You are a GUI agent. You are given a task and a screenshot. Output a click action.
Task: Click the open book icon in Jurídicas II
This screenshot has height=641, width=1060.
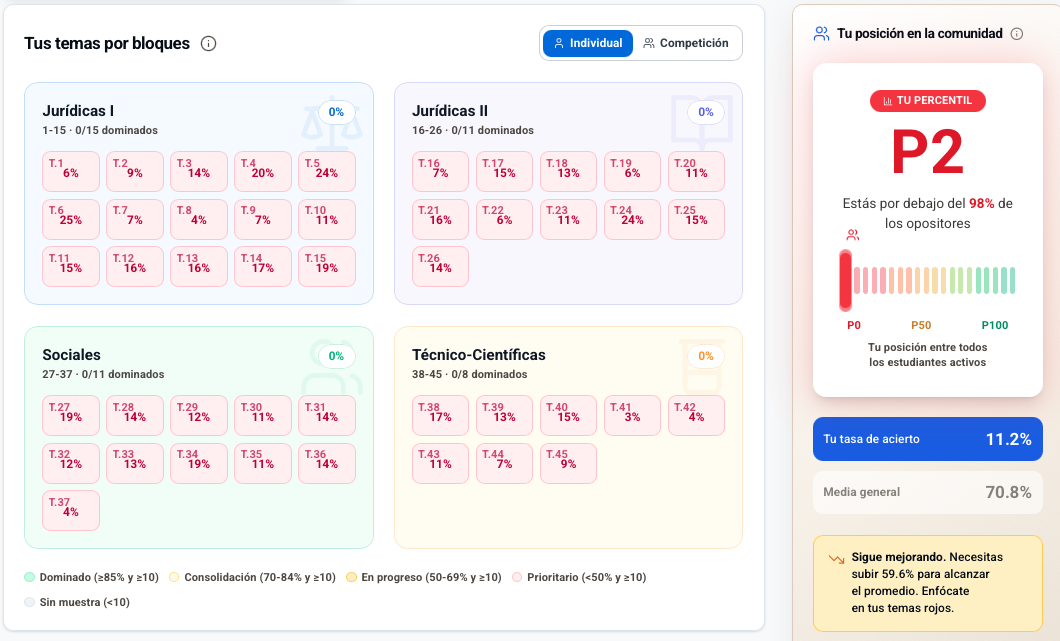point(703,117)
